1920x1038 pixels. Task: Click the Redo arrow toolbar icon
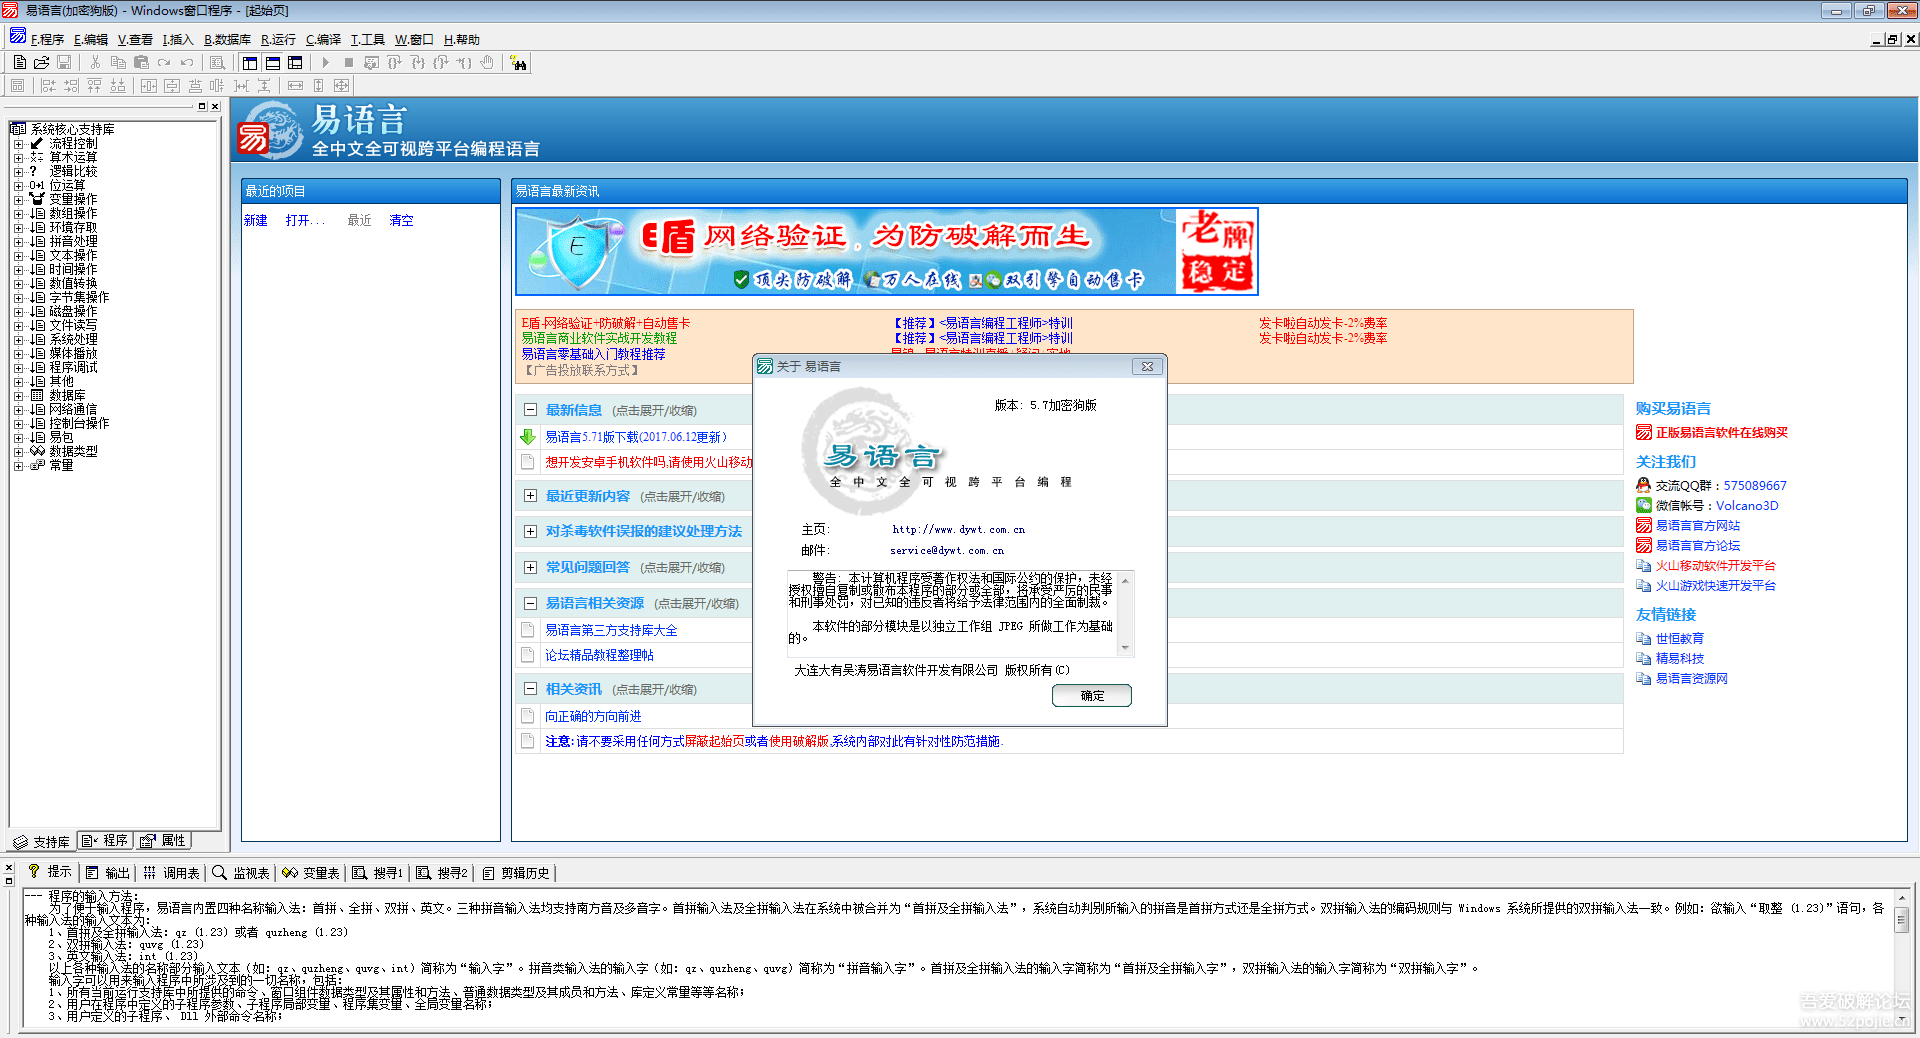(x=164, y=62)
